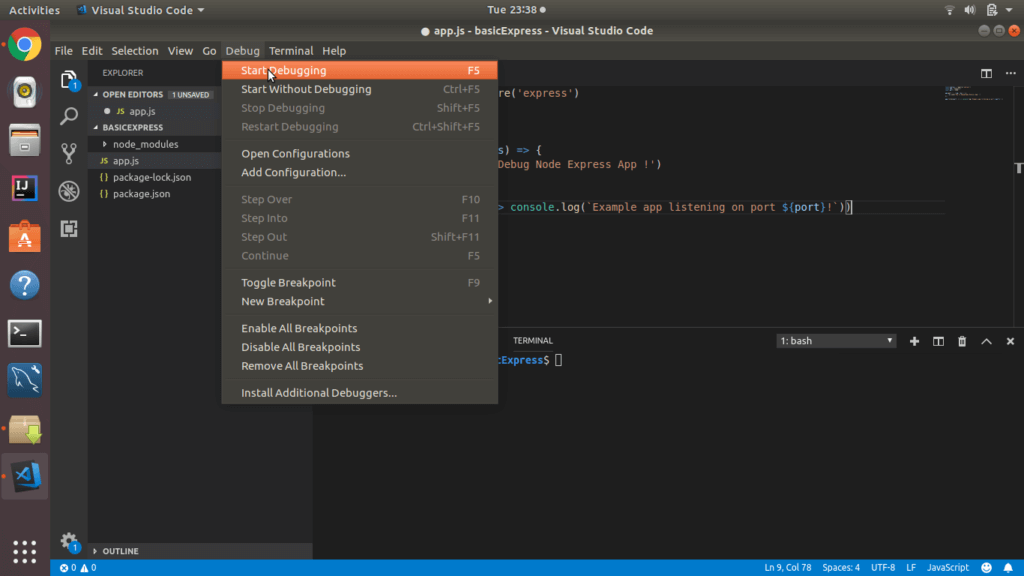The height and width of the screenshot is (576, 1024).
Task: Open the Search view in activity bar
Action: click(x=69, y=116)
